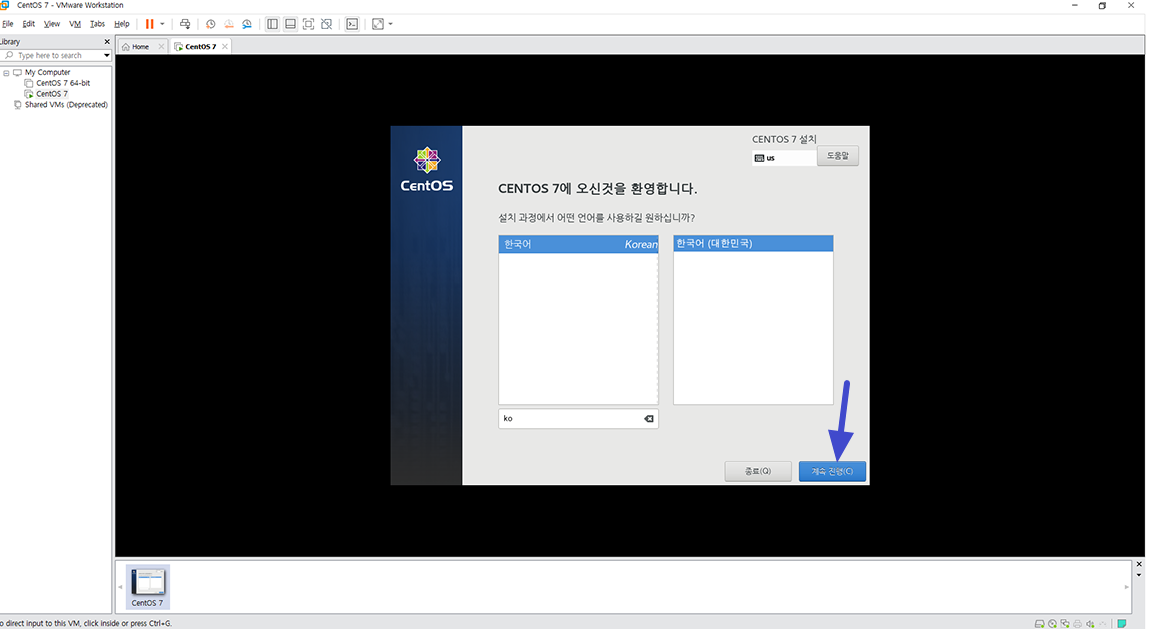Open the Tabs menu
Viewport: 1150px width, 629px height.
click(x=98, y=24)
